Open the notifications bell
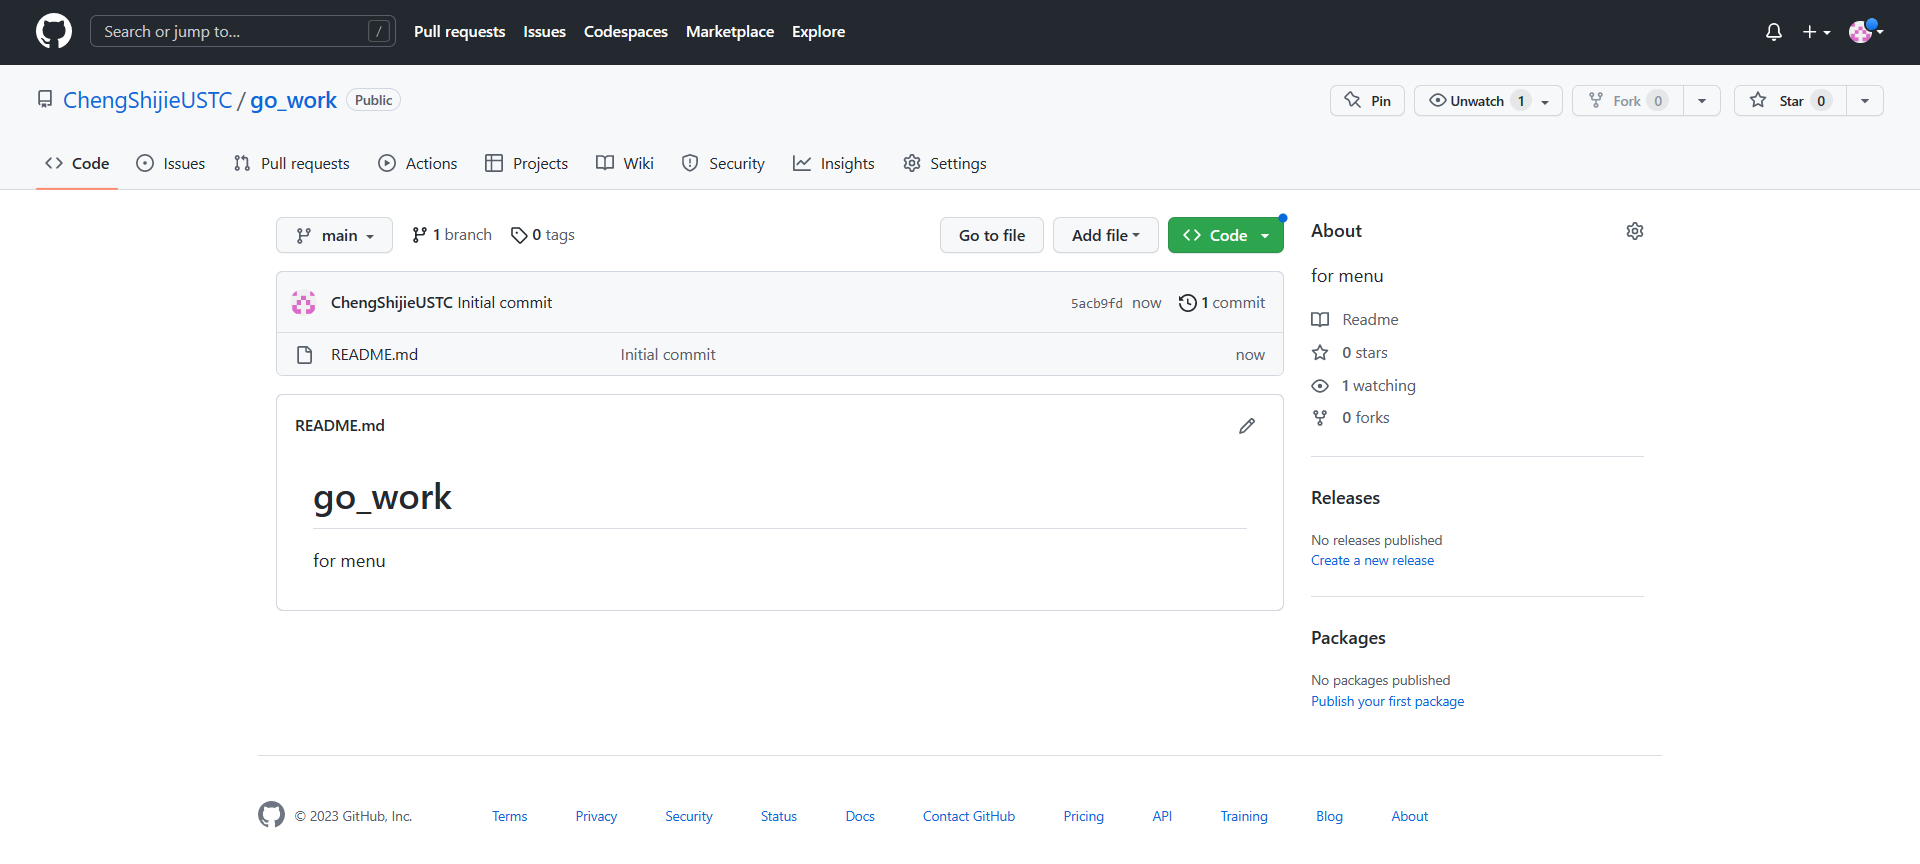This screenshot has width=1920, height=864. [x=1773, y=32]
